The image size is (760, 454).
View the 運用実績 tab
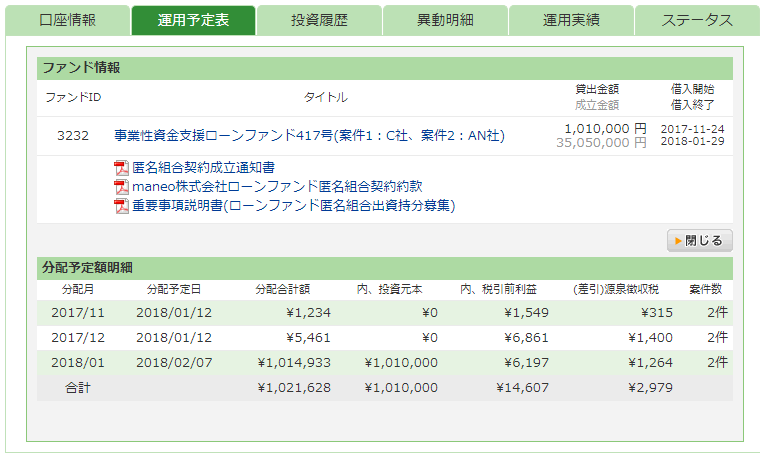(571, 20)
